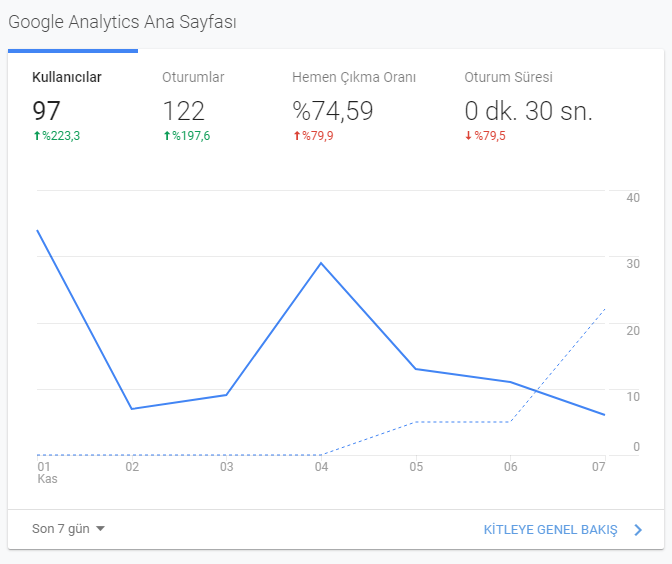Screen dimensions: 672x564
Task: Click the green up arrow beside %197,6
Action: click(x=167, y=136)
